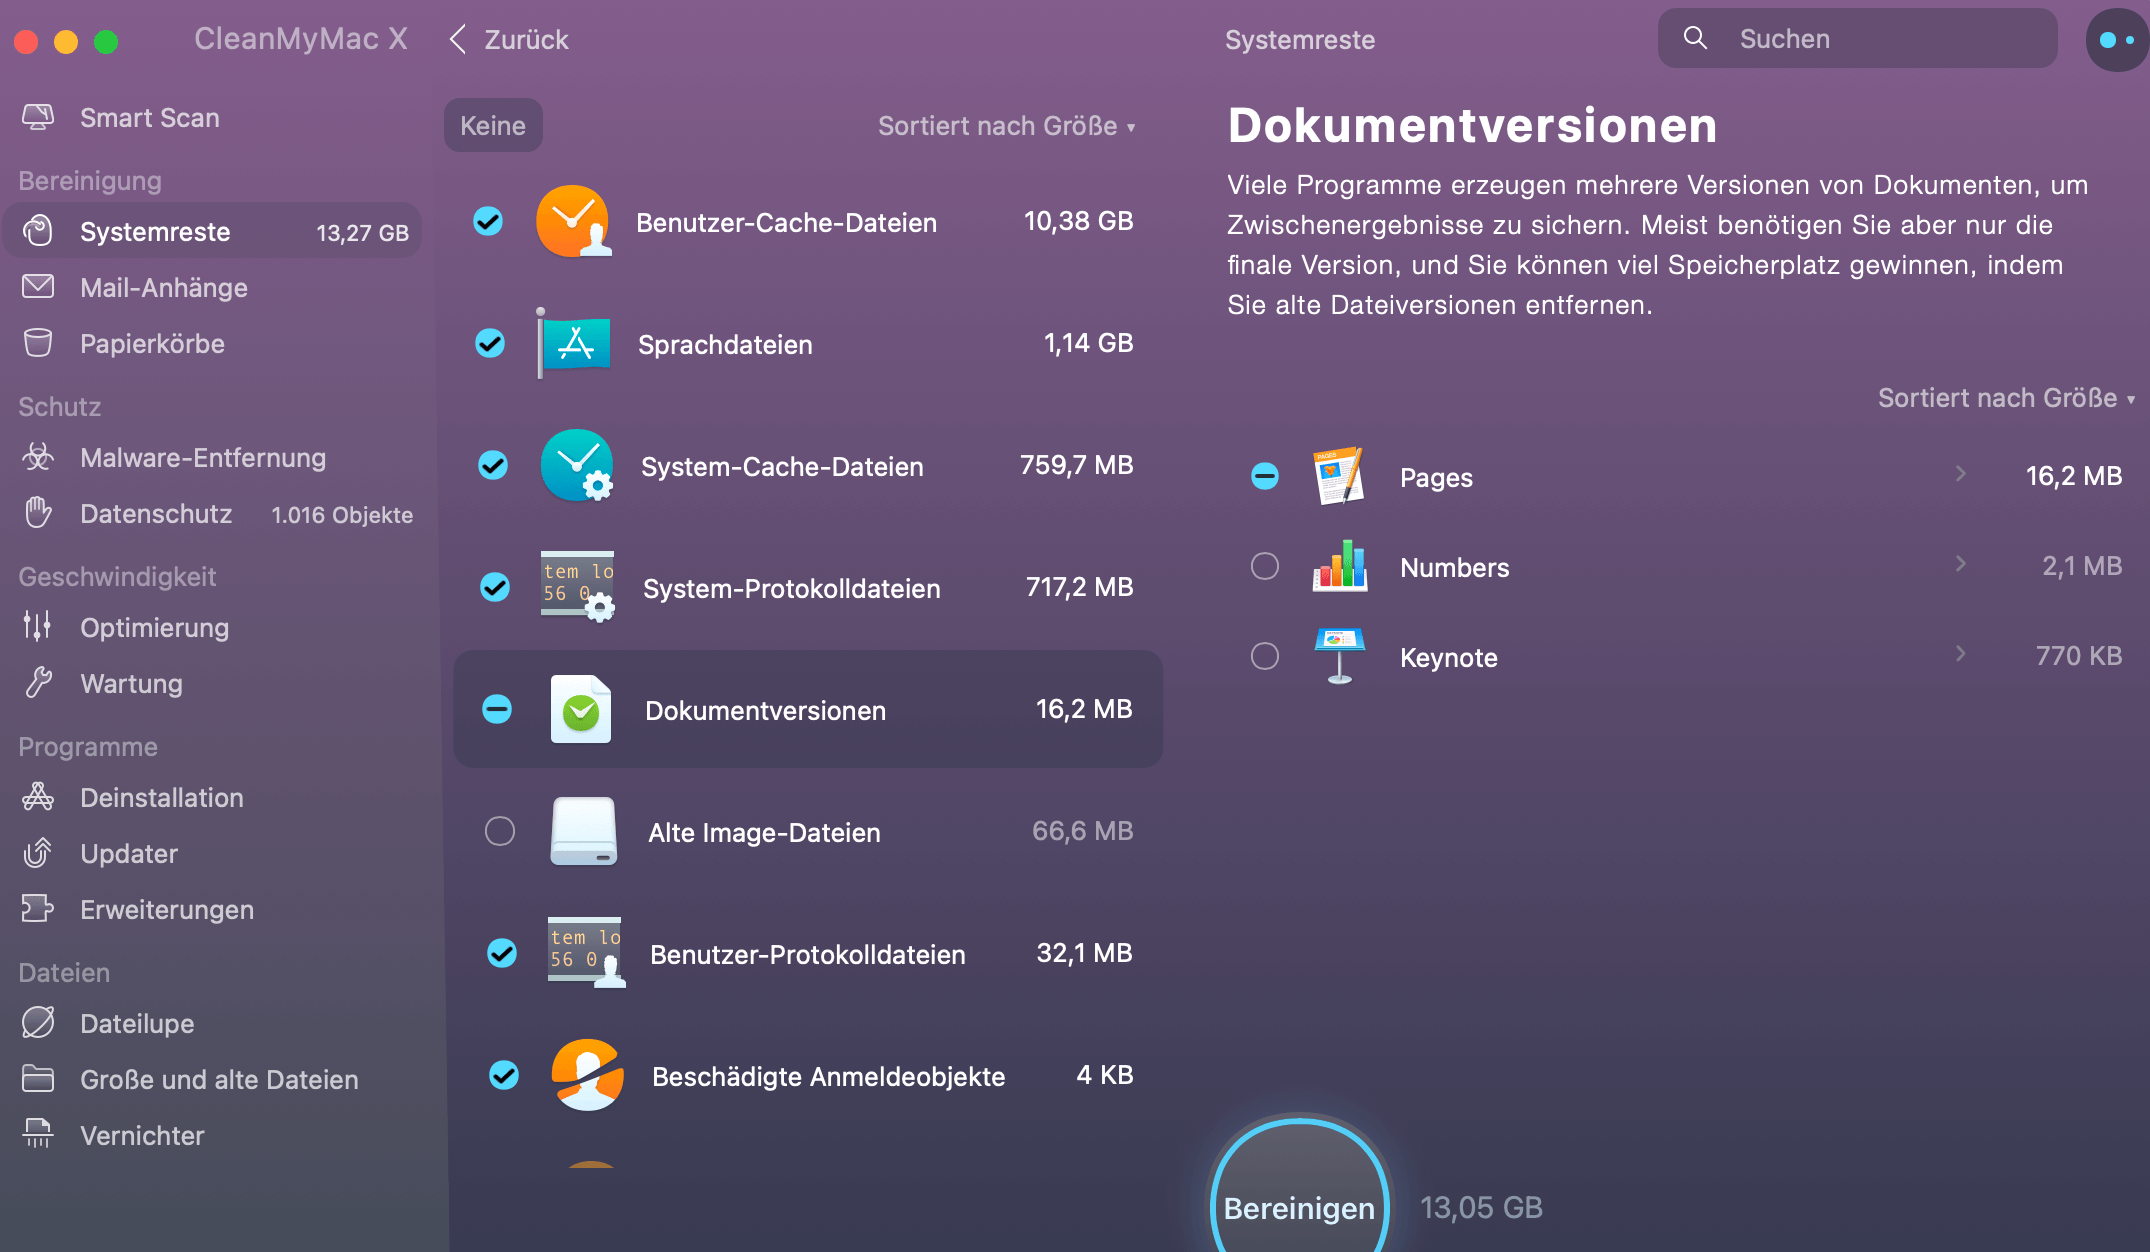Screen dimensions: 2150x1252
Task: Select the Dokumentversionen row label
Action: [x=765, y=711]
